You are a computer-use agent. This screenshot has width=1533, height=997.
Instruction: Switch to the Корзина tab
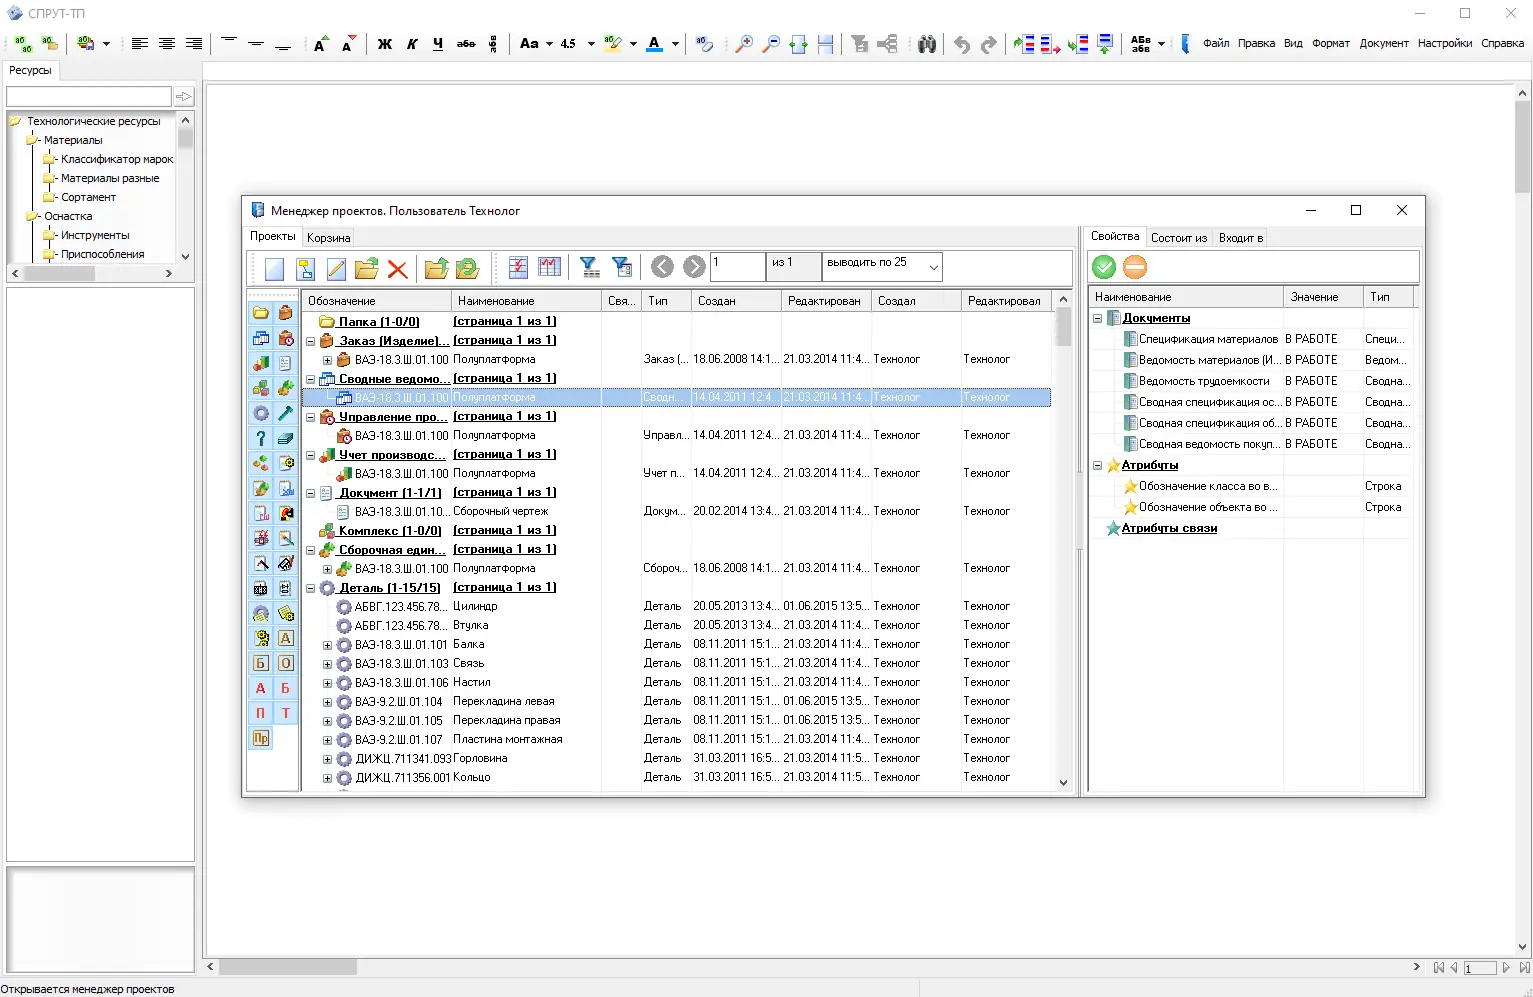(x=328, y=238)
